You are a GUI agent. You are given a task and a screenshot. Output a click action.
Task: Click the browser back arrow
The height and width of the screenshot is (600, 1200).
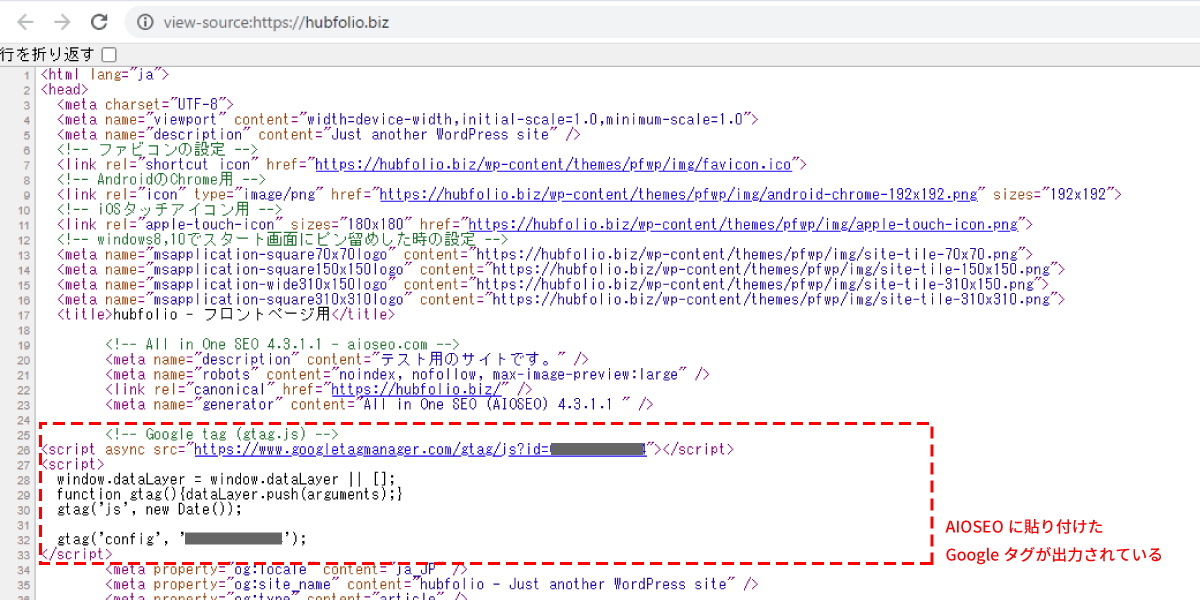point(25,22)
